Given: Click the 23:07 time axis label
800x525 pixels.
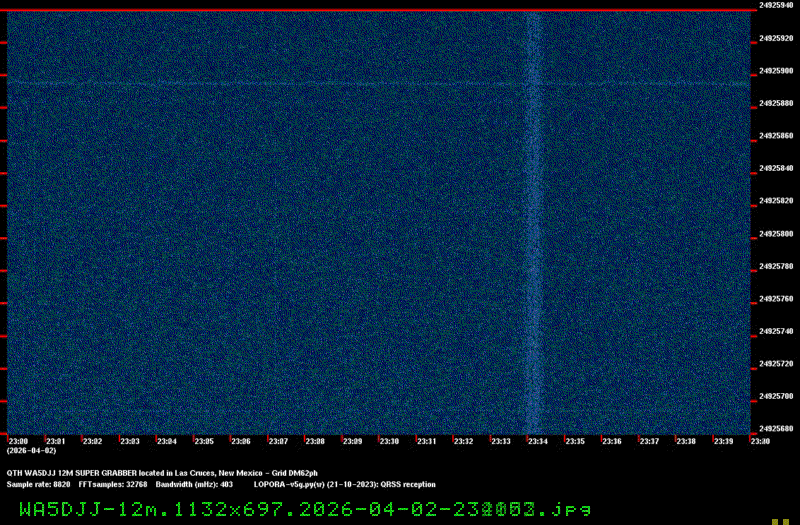Looking at the screenshot, I should (278, 441).
